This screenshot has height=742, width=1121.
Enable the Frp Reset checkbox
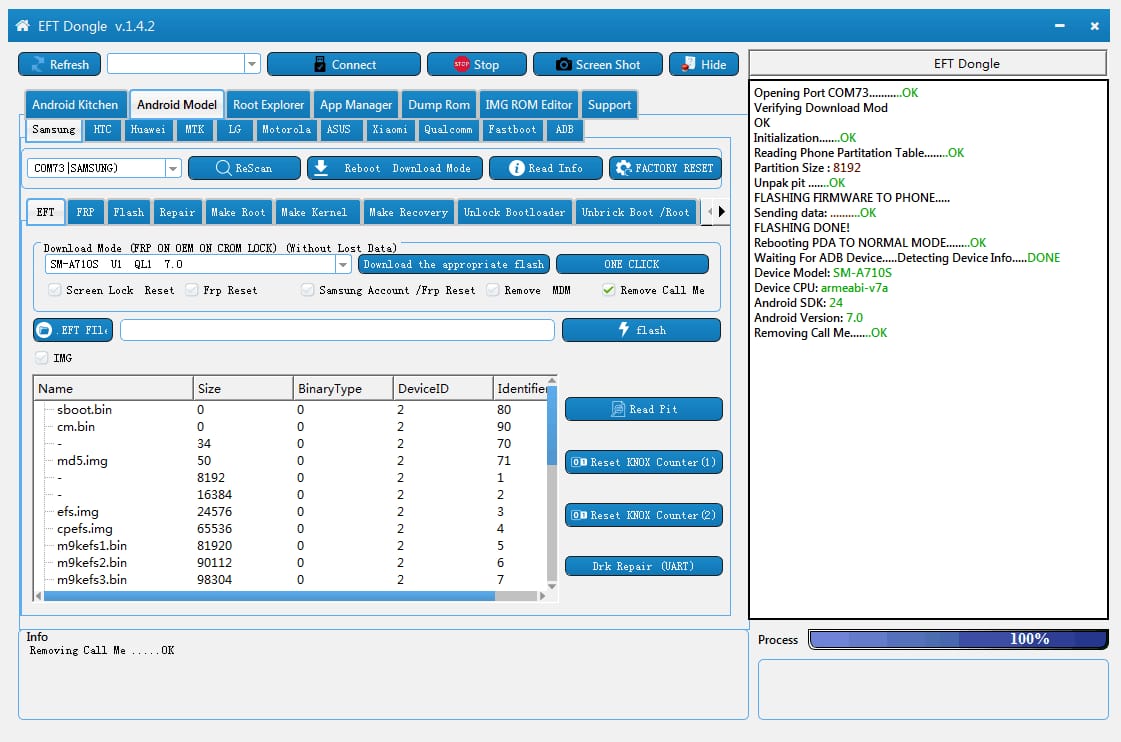point(192,290)
